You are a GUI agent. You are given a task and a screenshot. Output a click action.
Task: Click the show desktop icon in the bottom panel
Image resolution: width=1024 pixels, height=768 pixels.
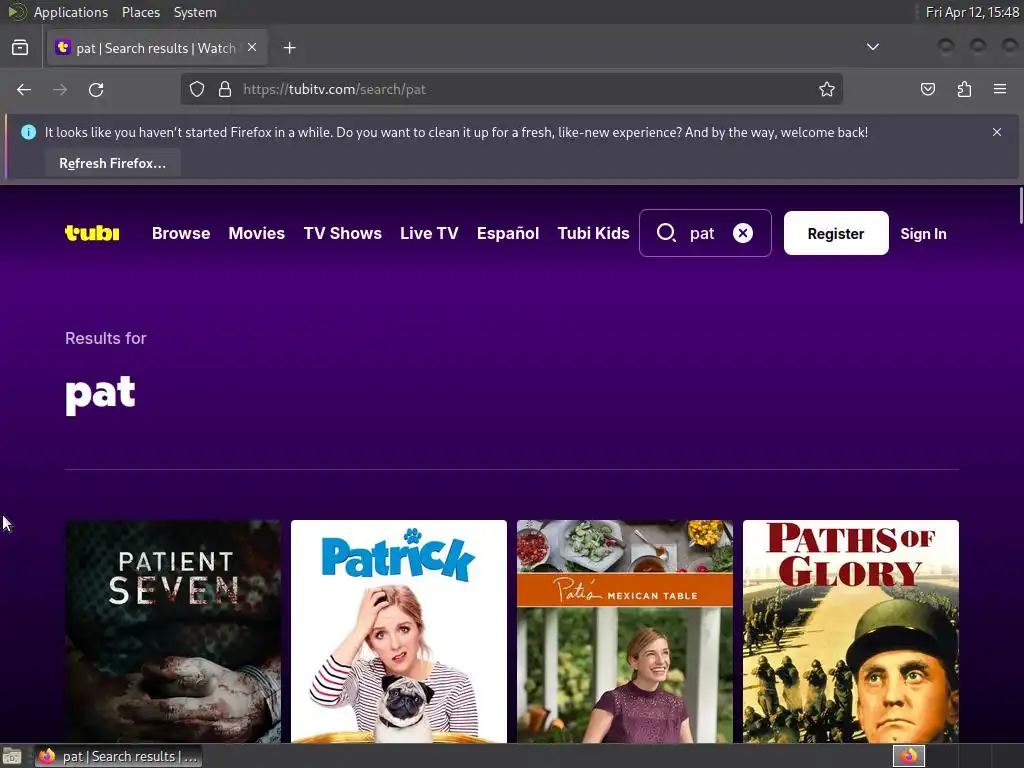12,756
